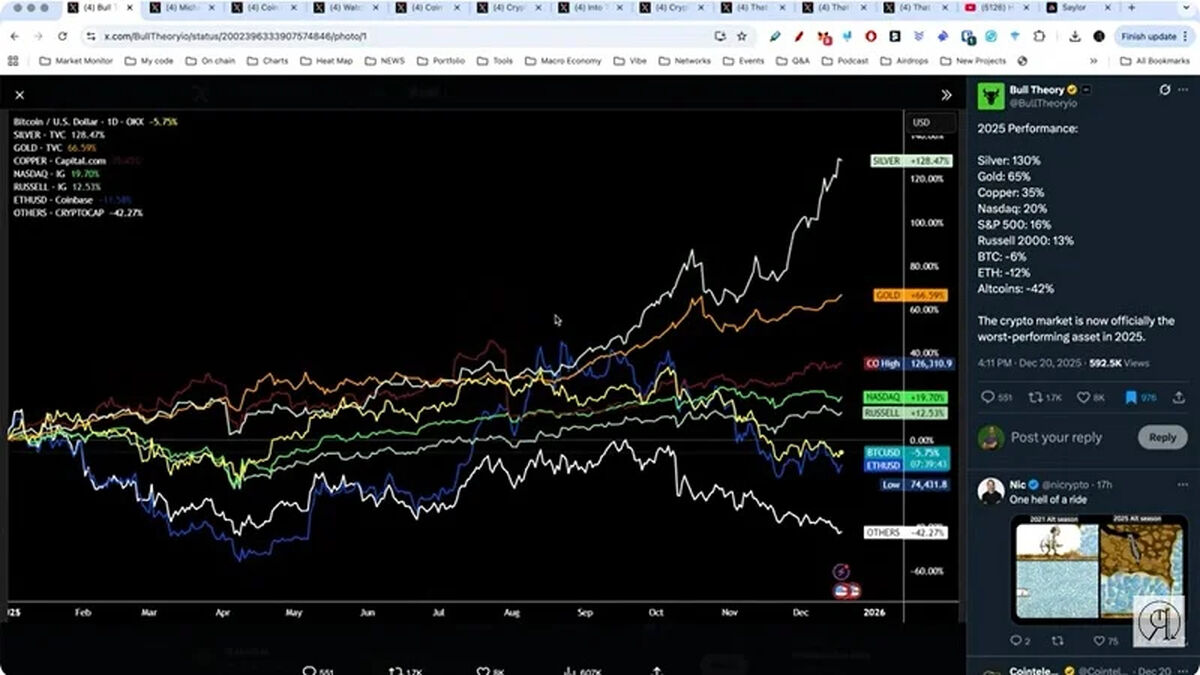Open the 592.5K Views link
The width and height of the screenshot is (1200, 675).
pyautogui.click(x=1117, y=364)
